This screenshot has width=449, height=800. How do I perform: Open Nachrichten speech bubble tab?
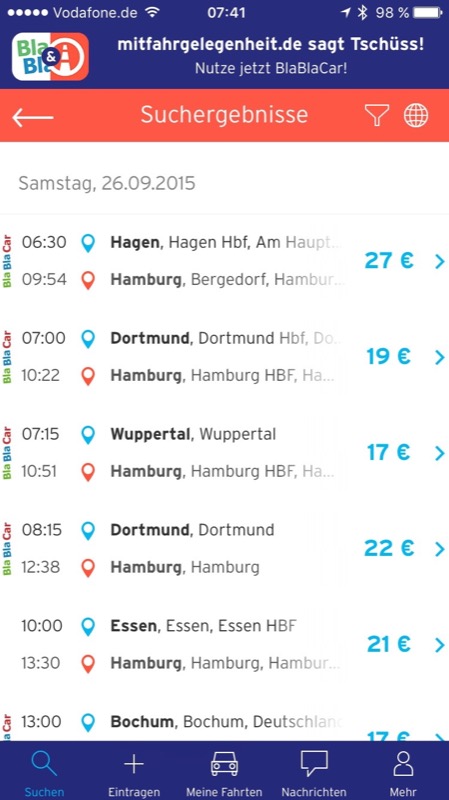(x=314, y=771)
